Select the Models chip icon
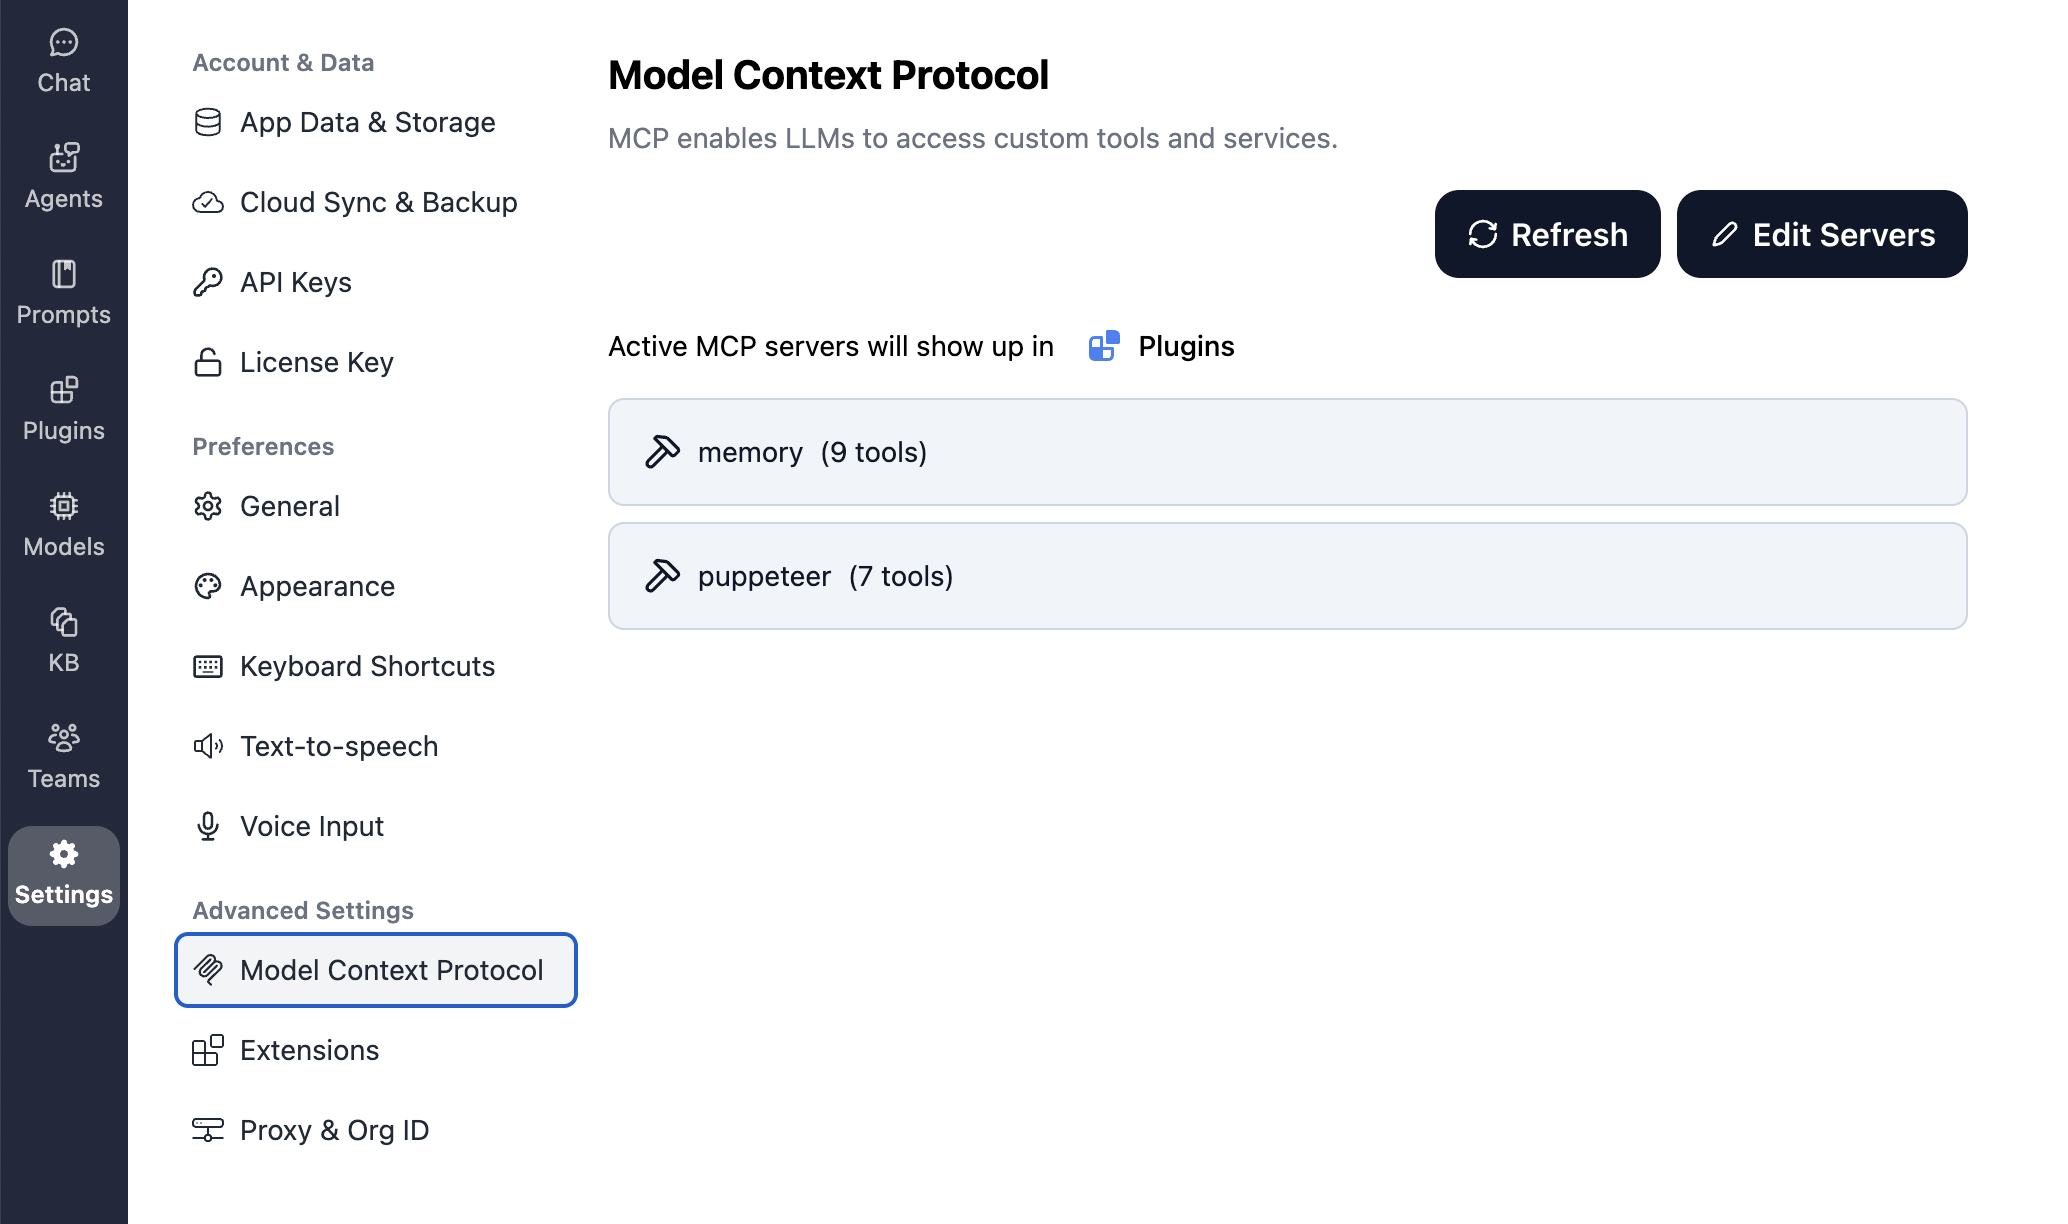This screenshot has width=2068, height=1224. point(64,524)
